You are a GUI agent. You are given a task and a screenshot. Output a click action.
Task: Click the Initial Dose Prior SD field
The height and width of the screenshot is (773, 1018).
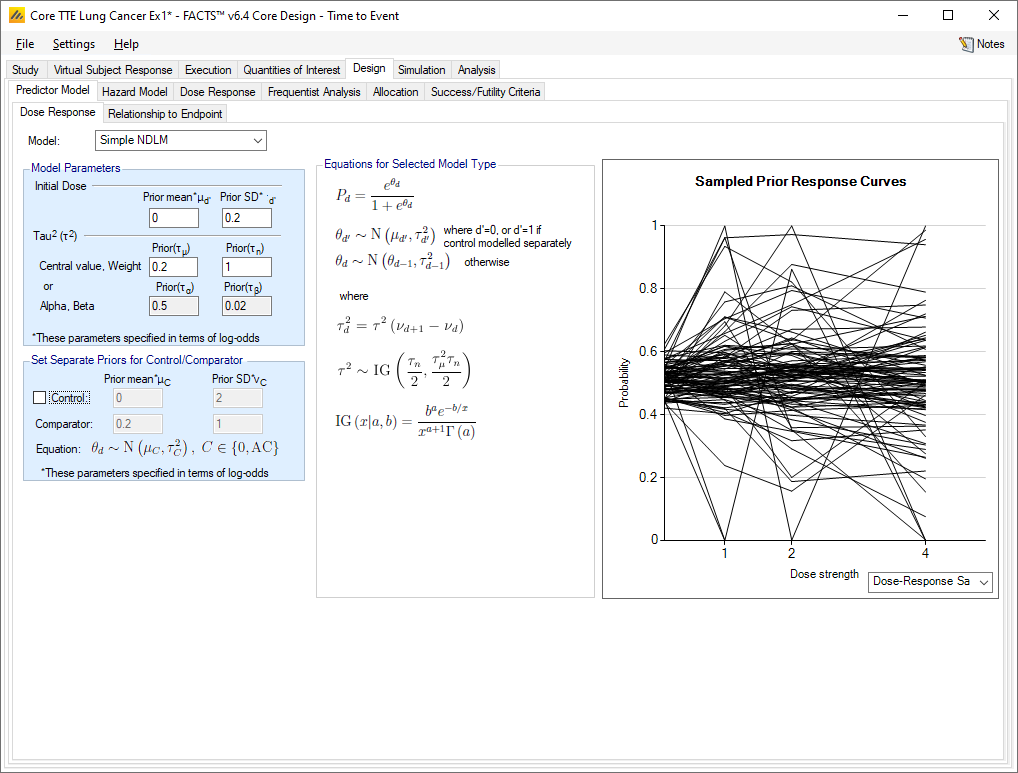[x=246, y=218]
